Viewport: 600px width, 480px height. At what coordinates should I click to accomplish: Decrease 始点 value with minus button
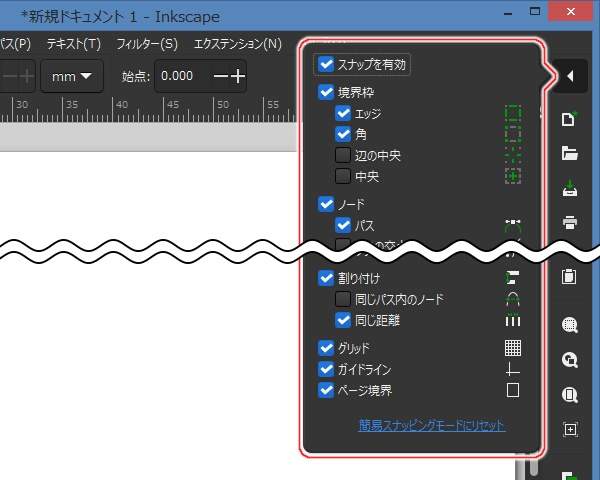[221, 76]
